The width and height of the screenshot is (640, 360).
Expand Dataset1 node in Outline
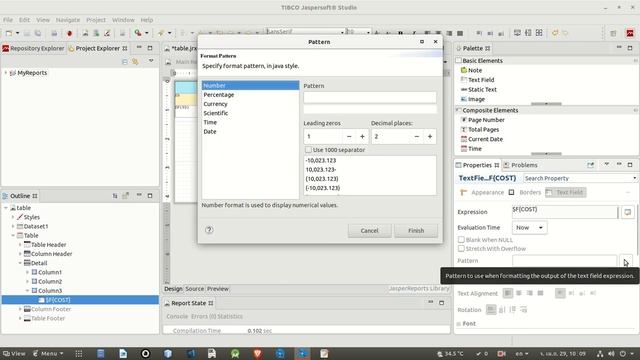(x=13, y=226)
